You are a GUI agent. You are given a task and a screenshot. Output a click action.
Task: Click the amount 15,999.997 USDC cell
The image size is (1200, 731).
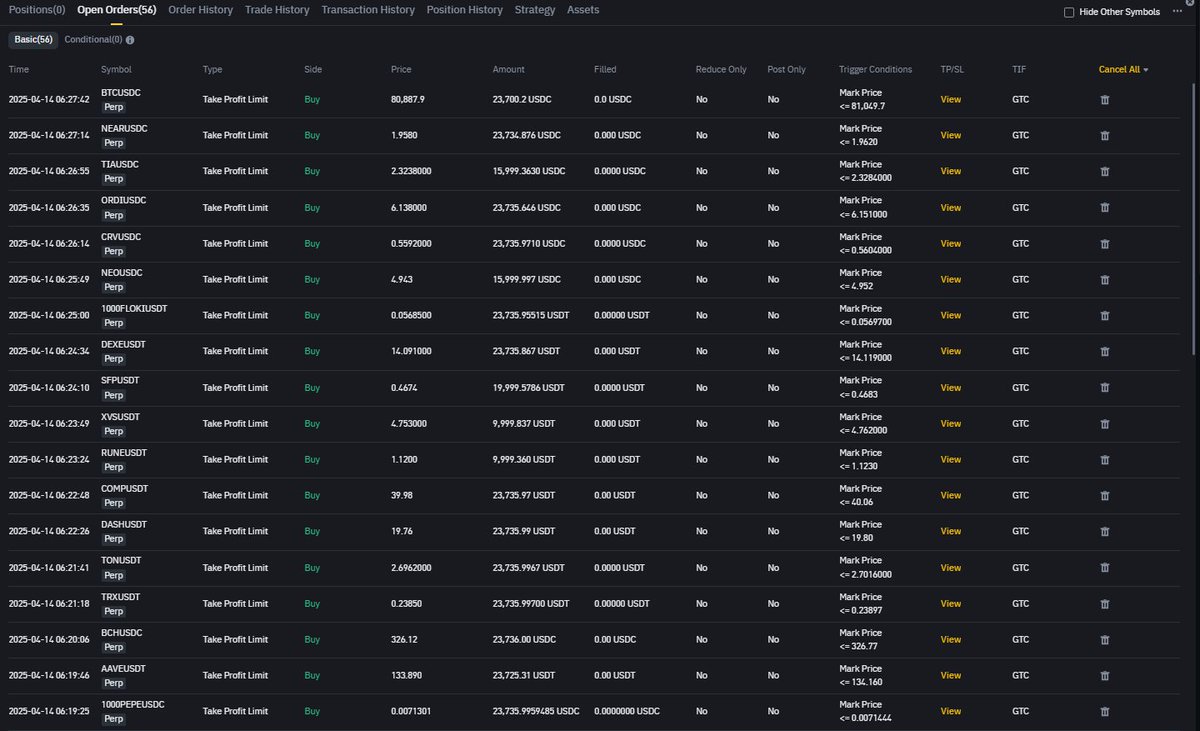pos(527,280)
